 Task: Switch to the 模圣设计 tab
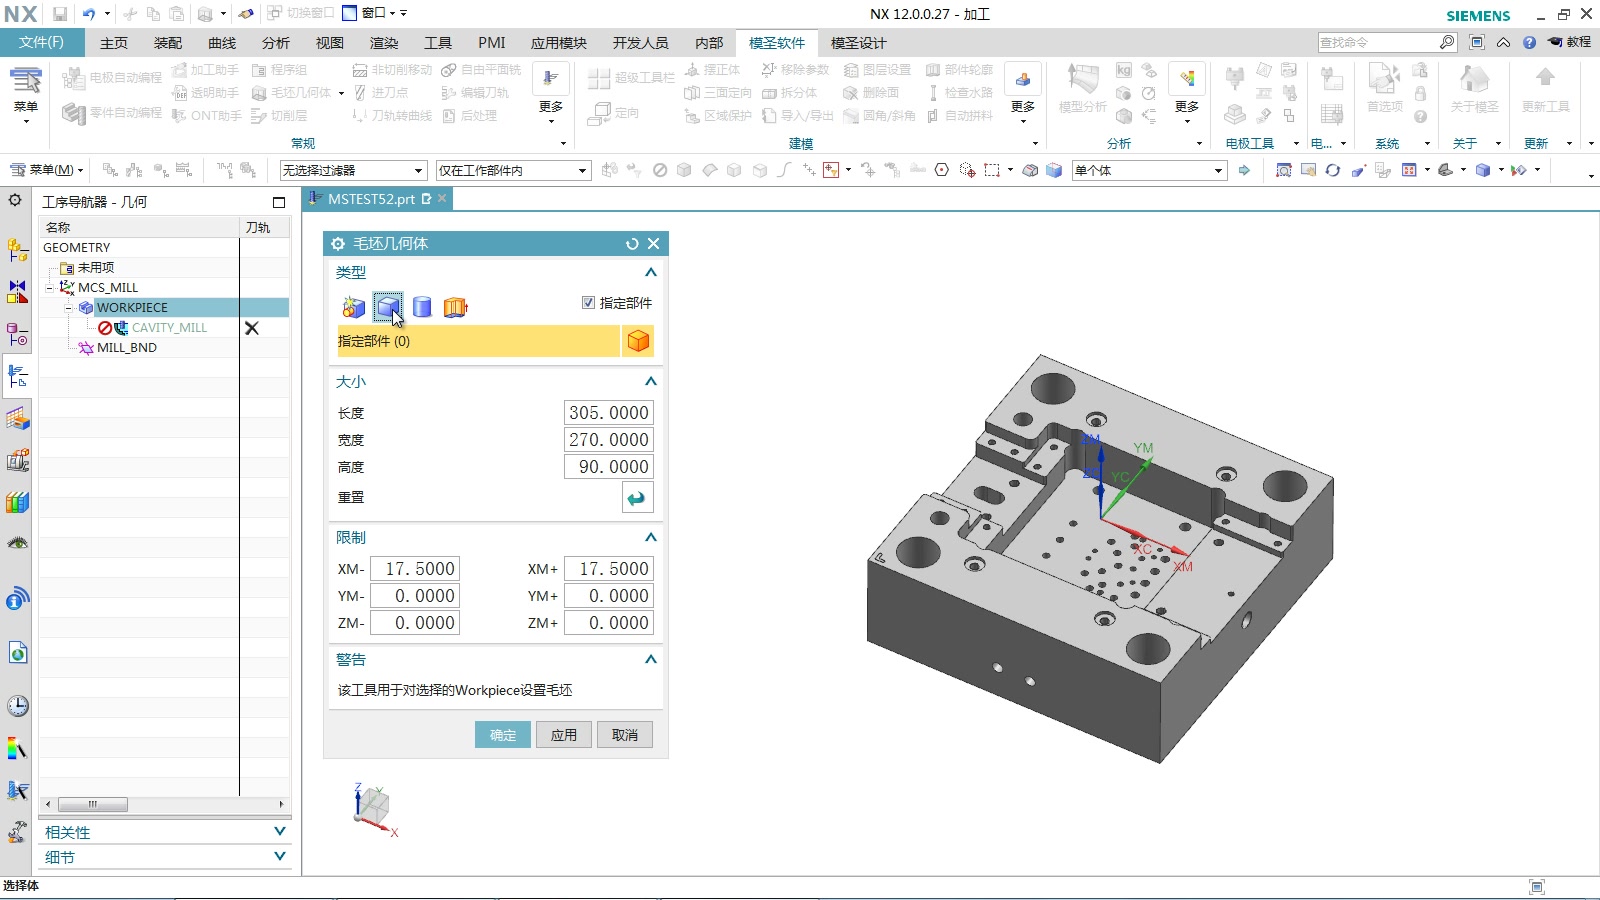click(x=858, y=43)
